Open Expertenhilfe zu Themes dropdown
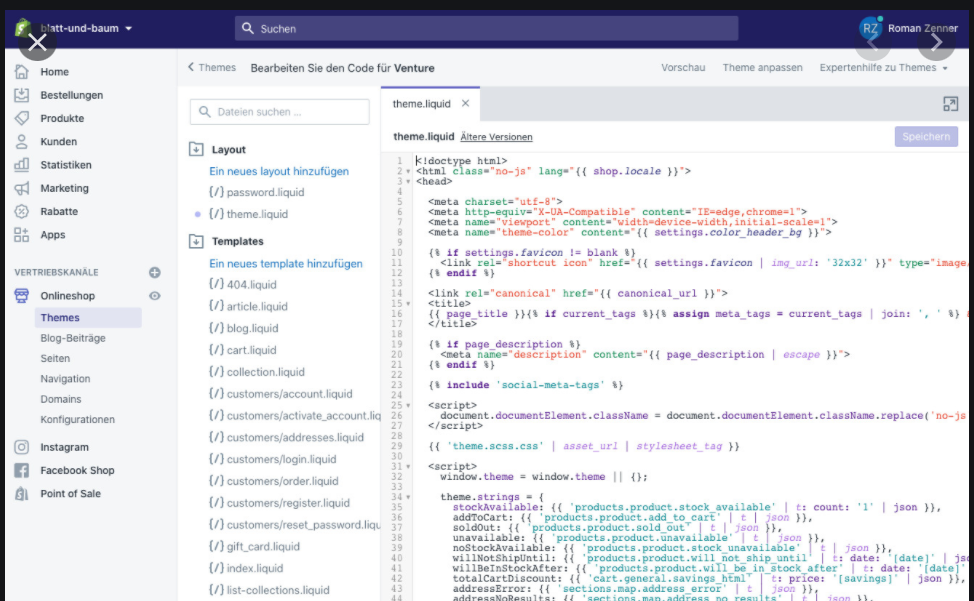The image size is (974, 601). click(883, 67)
